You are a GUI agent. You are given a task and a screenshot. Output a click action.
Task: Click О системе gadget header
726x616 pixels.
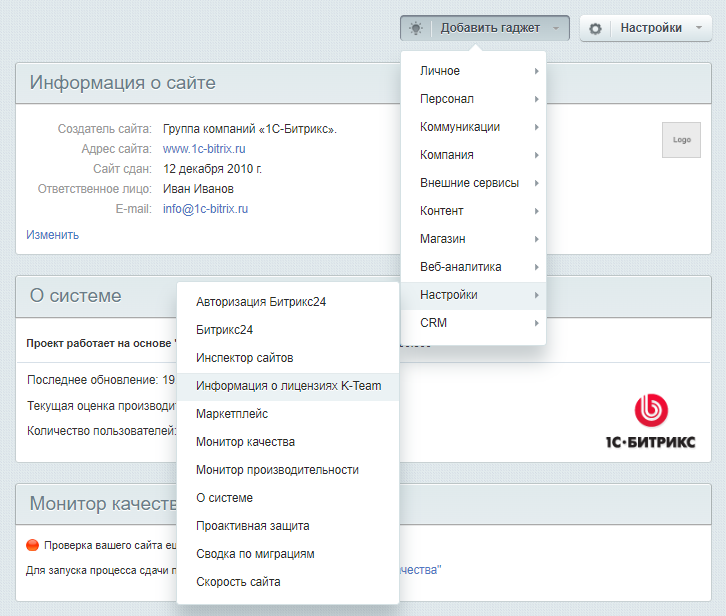point(96,296)
